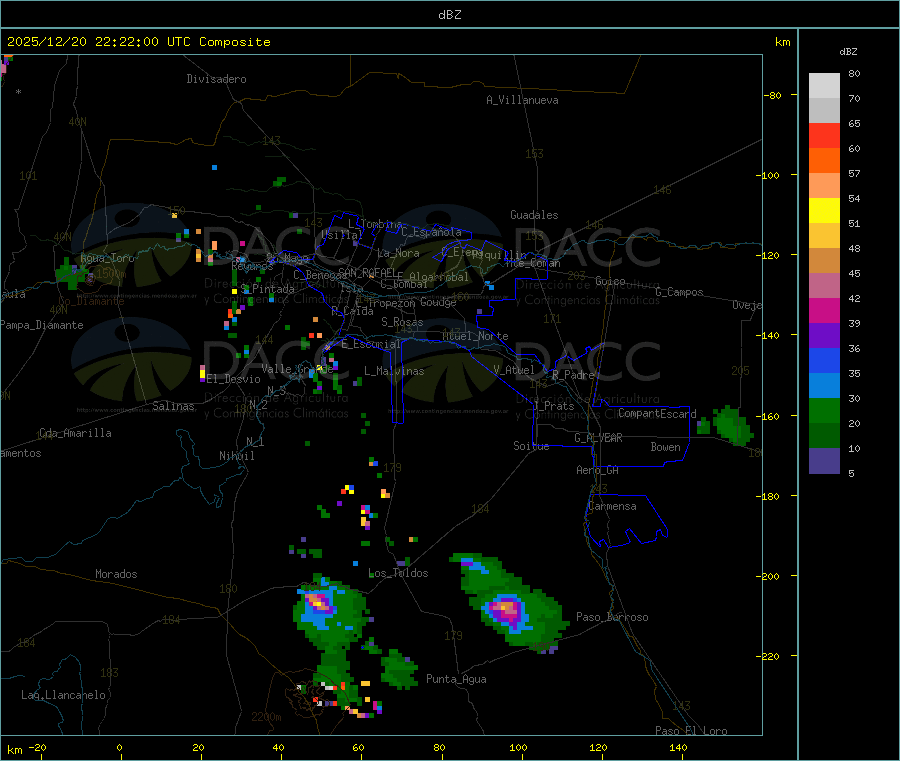Viewport: 900px width, 761px height.
Task: Click the Aero_GA map label
Action: 598,470
